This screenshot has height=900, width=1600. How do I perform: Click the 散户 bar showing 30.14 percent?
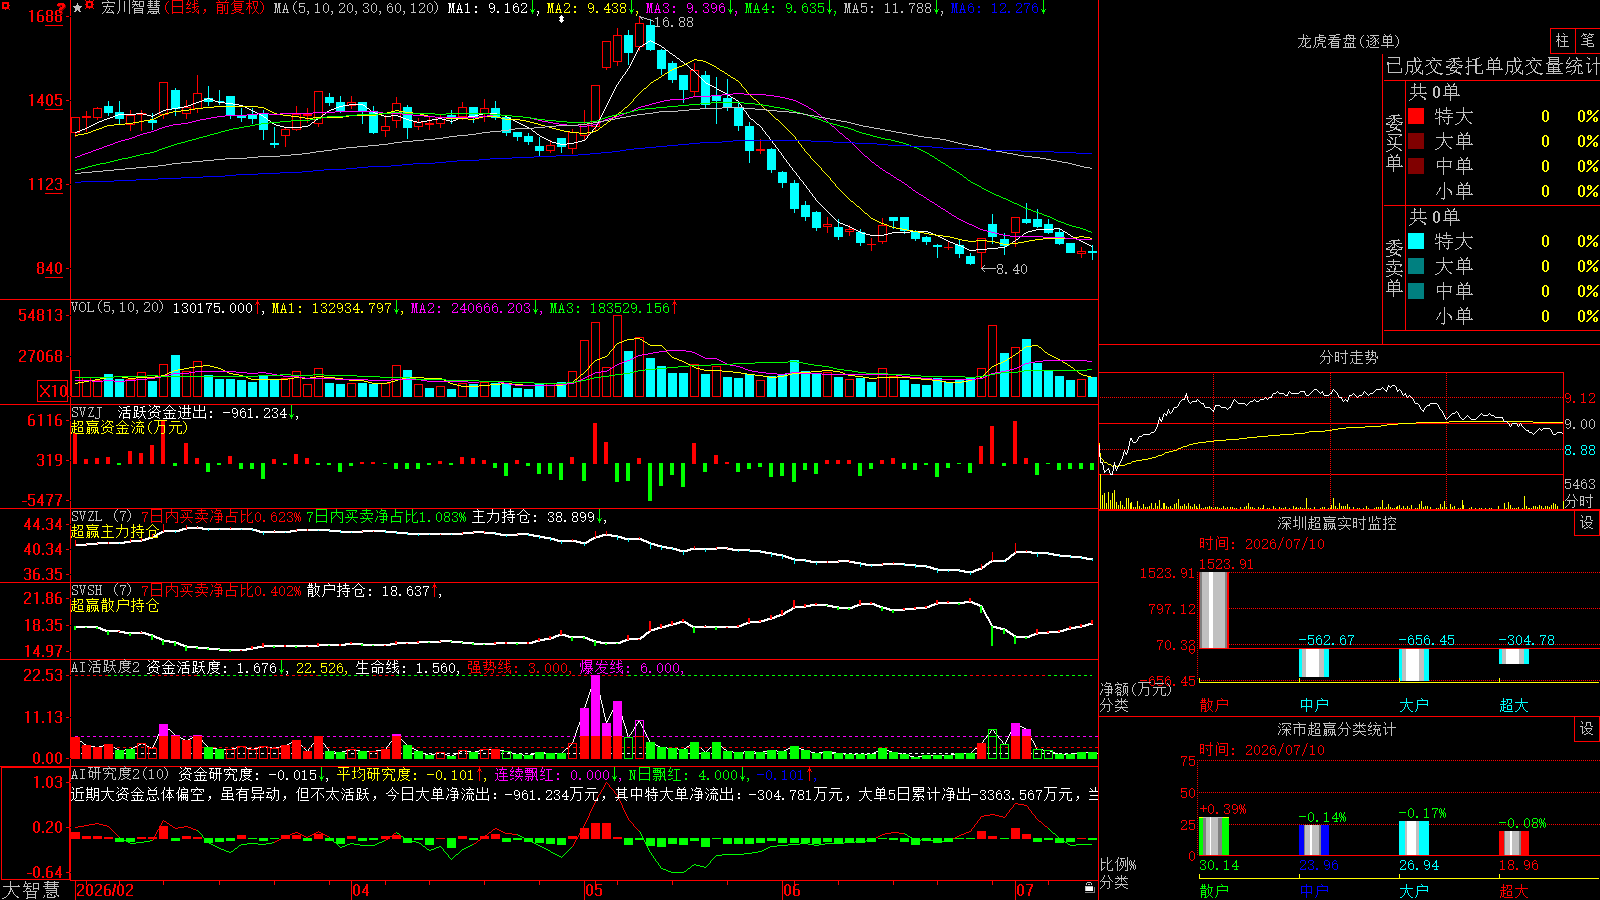pyautogui.click(x=1214, y=836)
